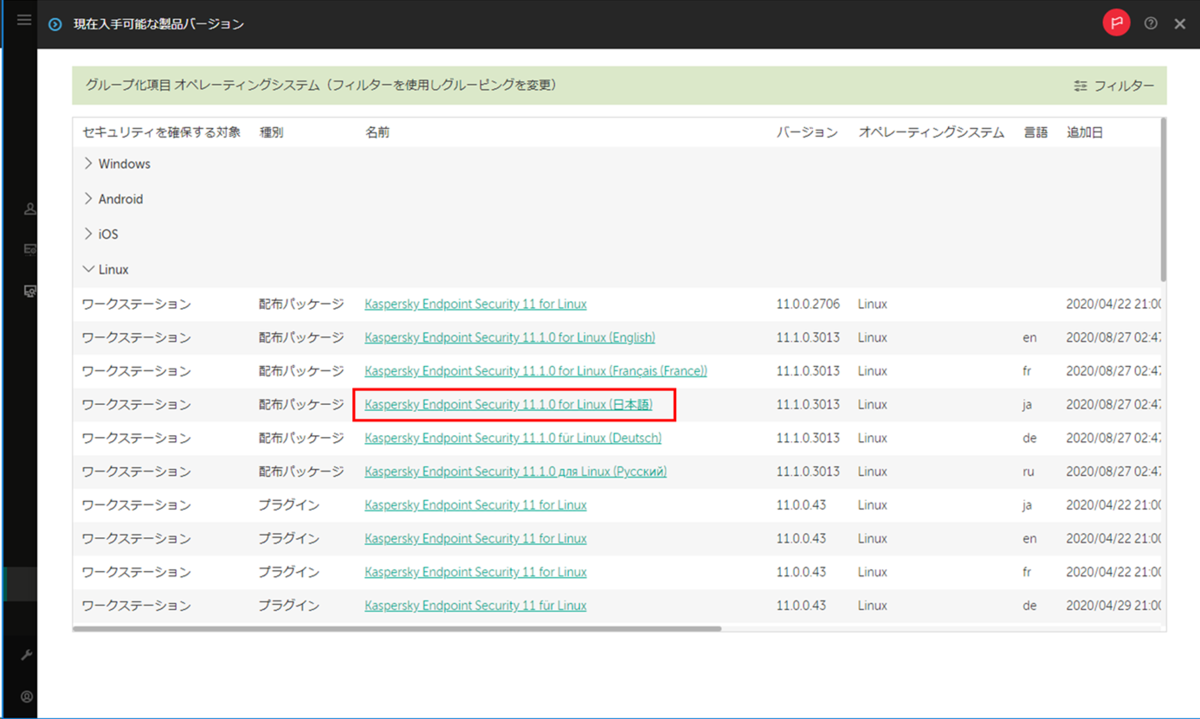This screenshot has width=1200, height=719.
Task: Click the wrench settings icon near bottom sidebar
Action: [x=28, y=655]
